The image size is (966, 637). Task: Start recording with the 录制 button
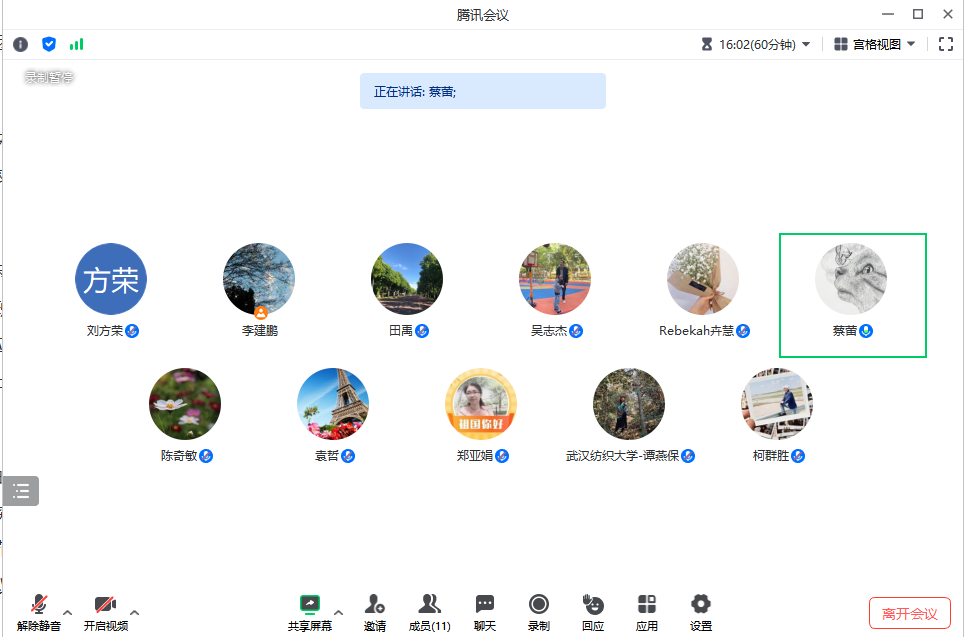(539, 611)
